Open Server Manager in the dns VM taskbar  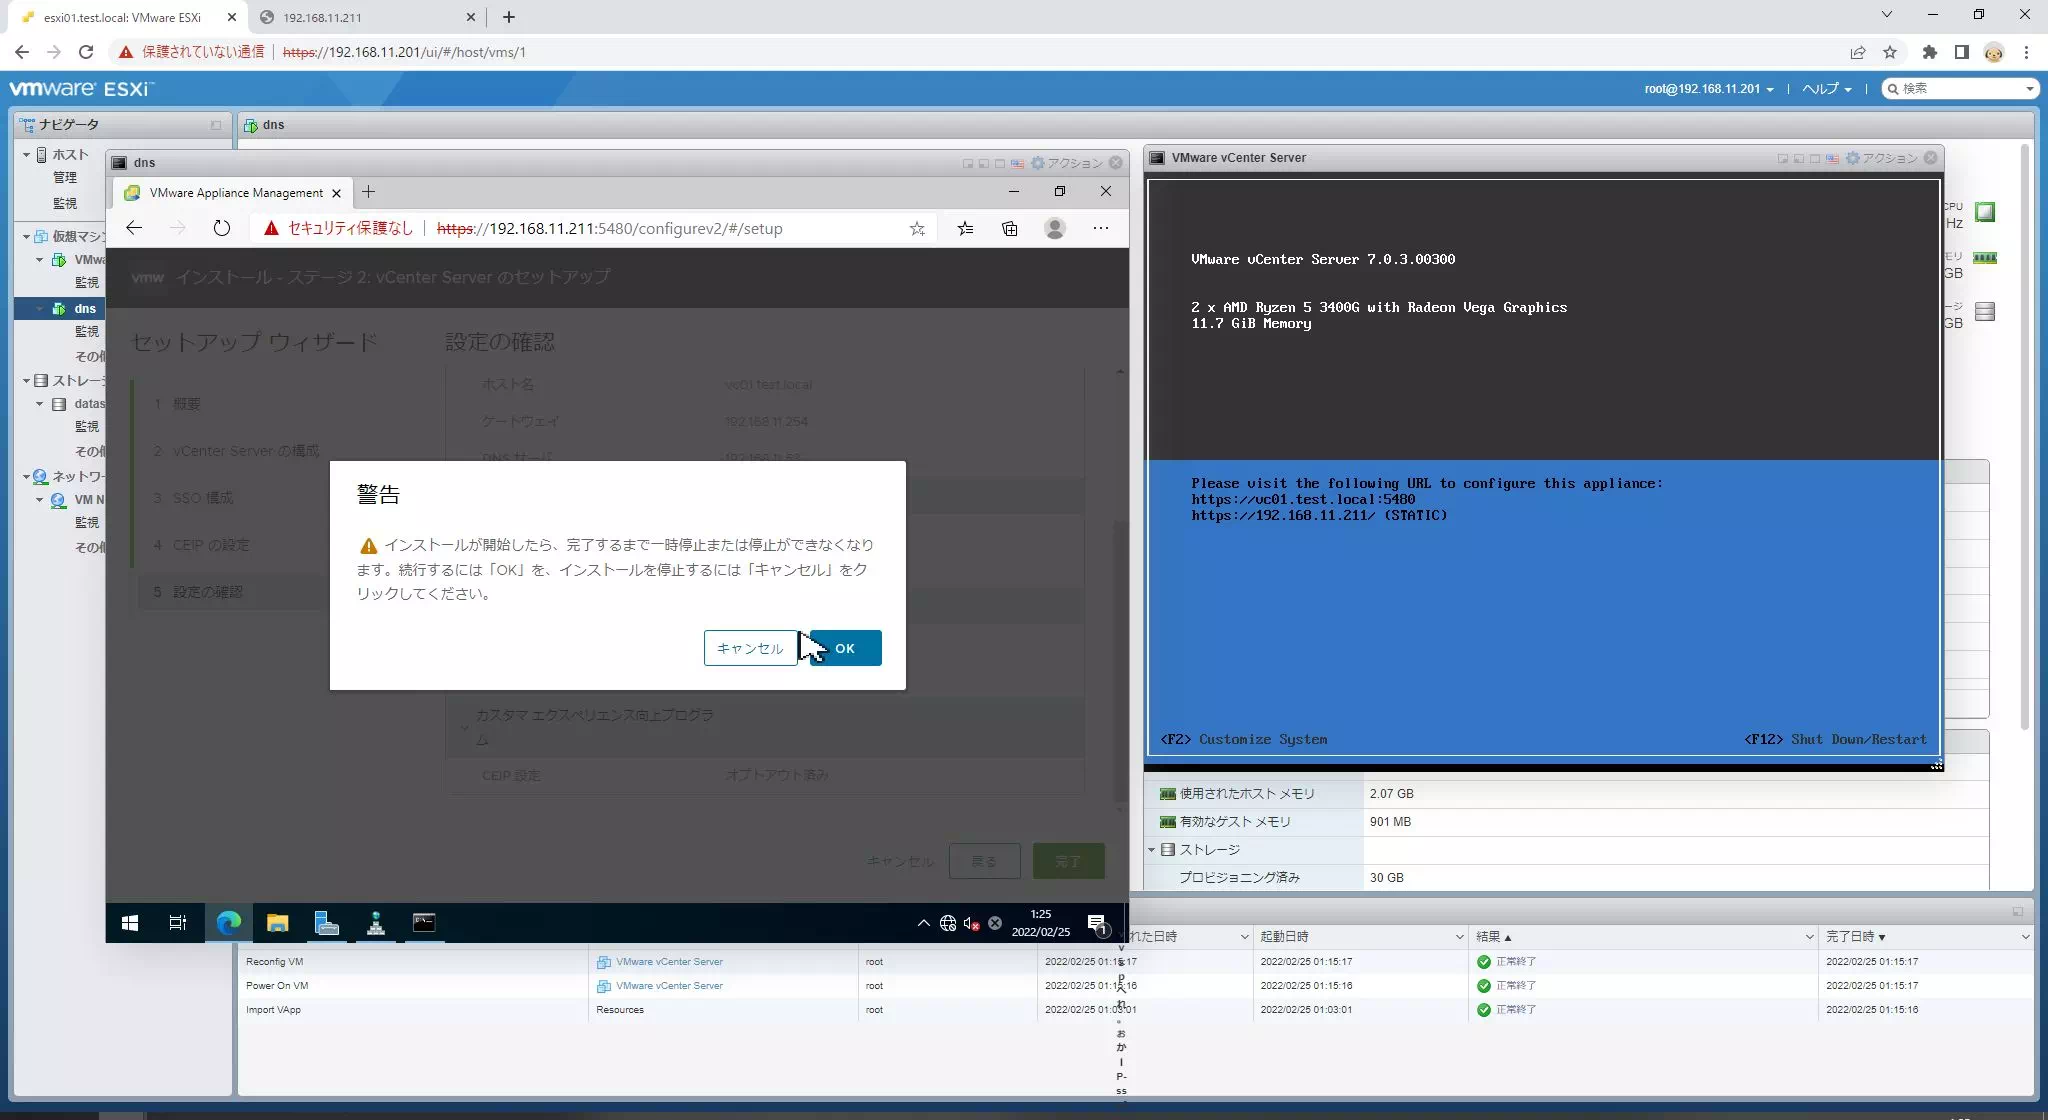pos(326,923)
